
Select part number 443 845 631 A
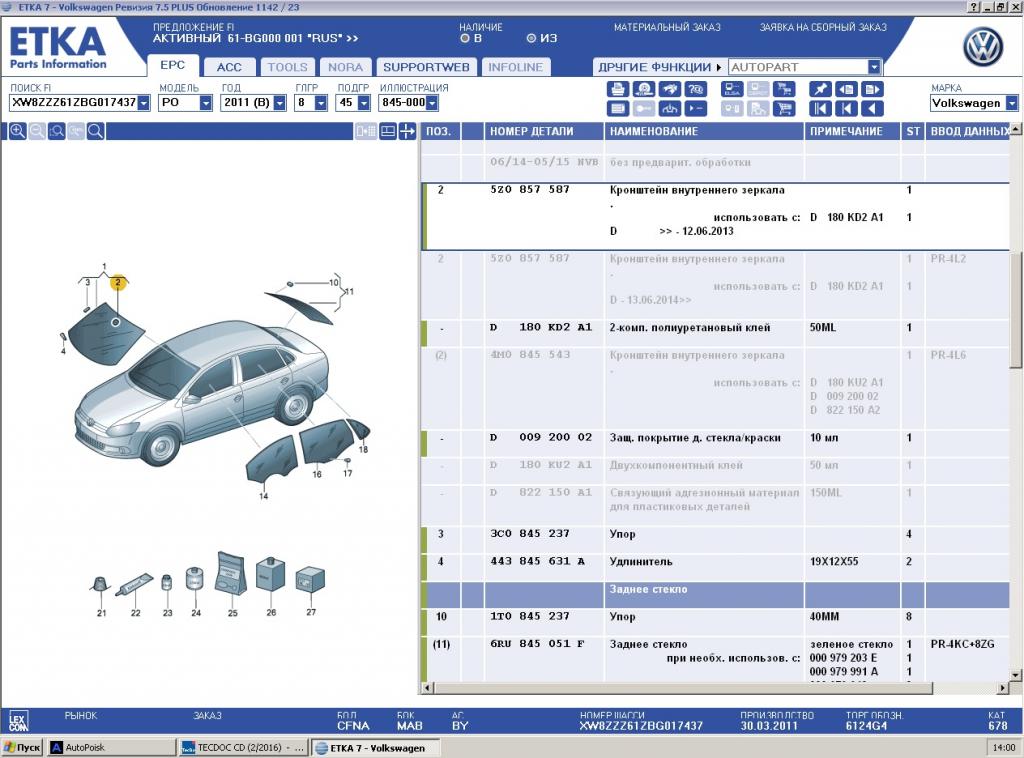point(537,561)
